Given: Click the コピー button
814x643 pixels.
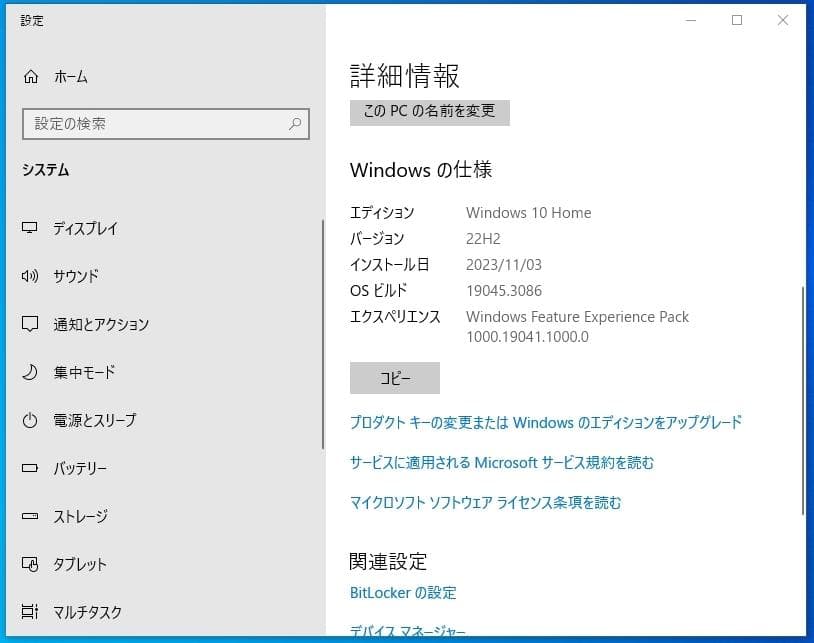Looking at the screenshot, I should [x=395, y=378].
